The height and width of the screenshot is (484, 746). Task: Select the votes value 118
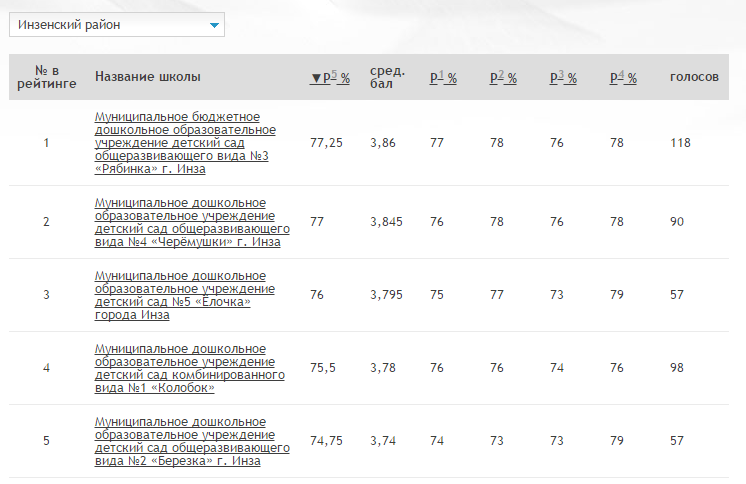680,143
